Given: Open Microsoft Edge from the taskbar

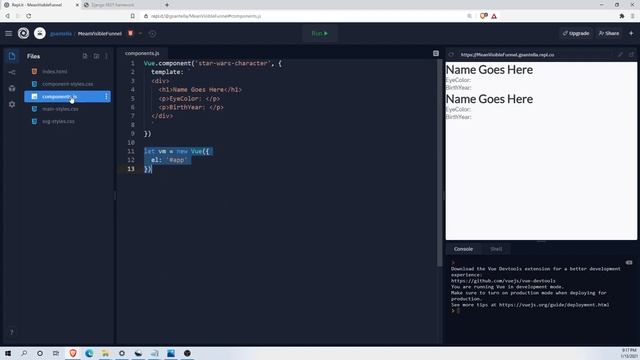Looking at the screenshot, I should (89, 353).
